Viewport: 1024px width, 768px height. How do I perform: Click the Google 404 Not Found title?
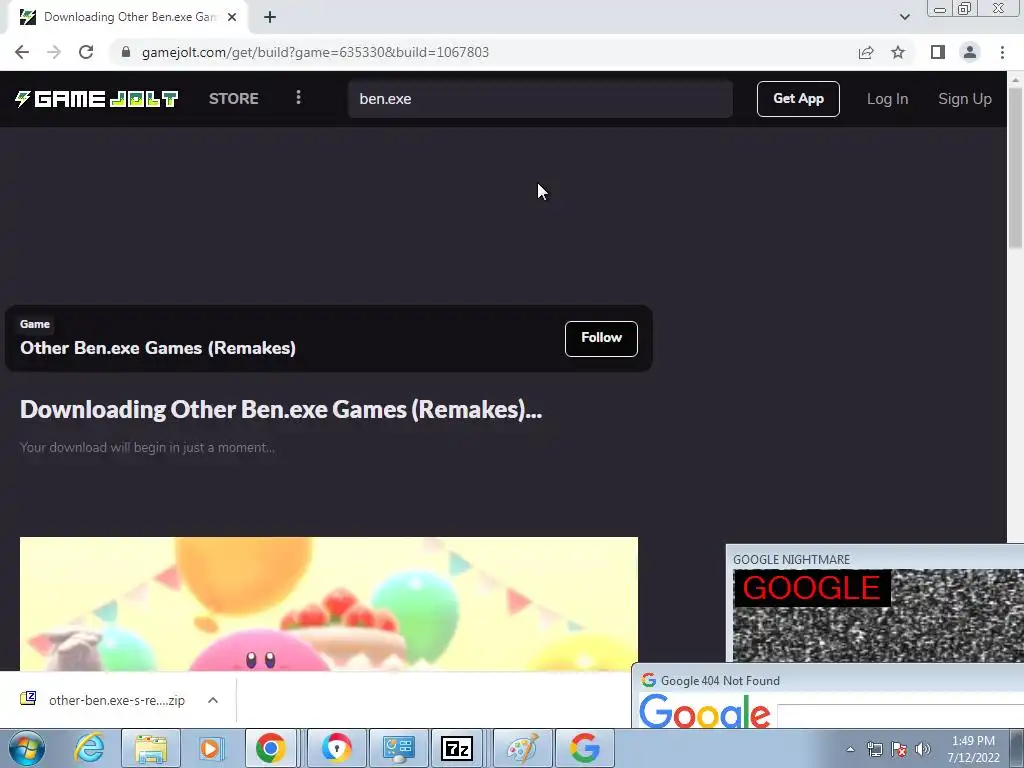click(x=720, y=680)
